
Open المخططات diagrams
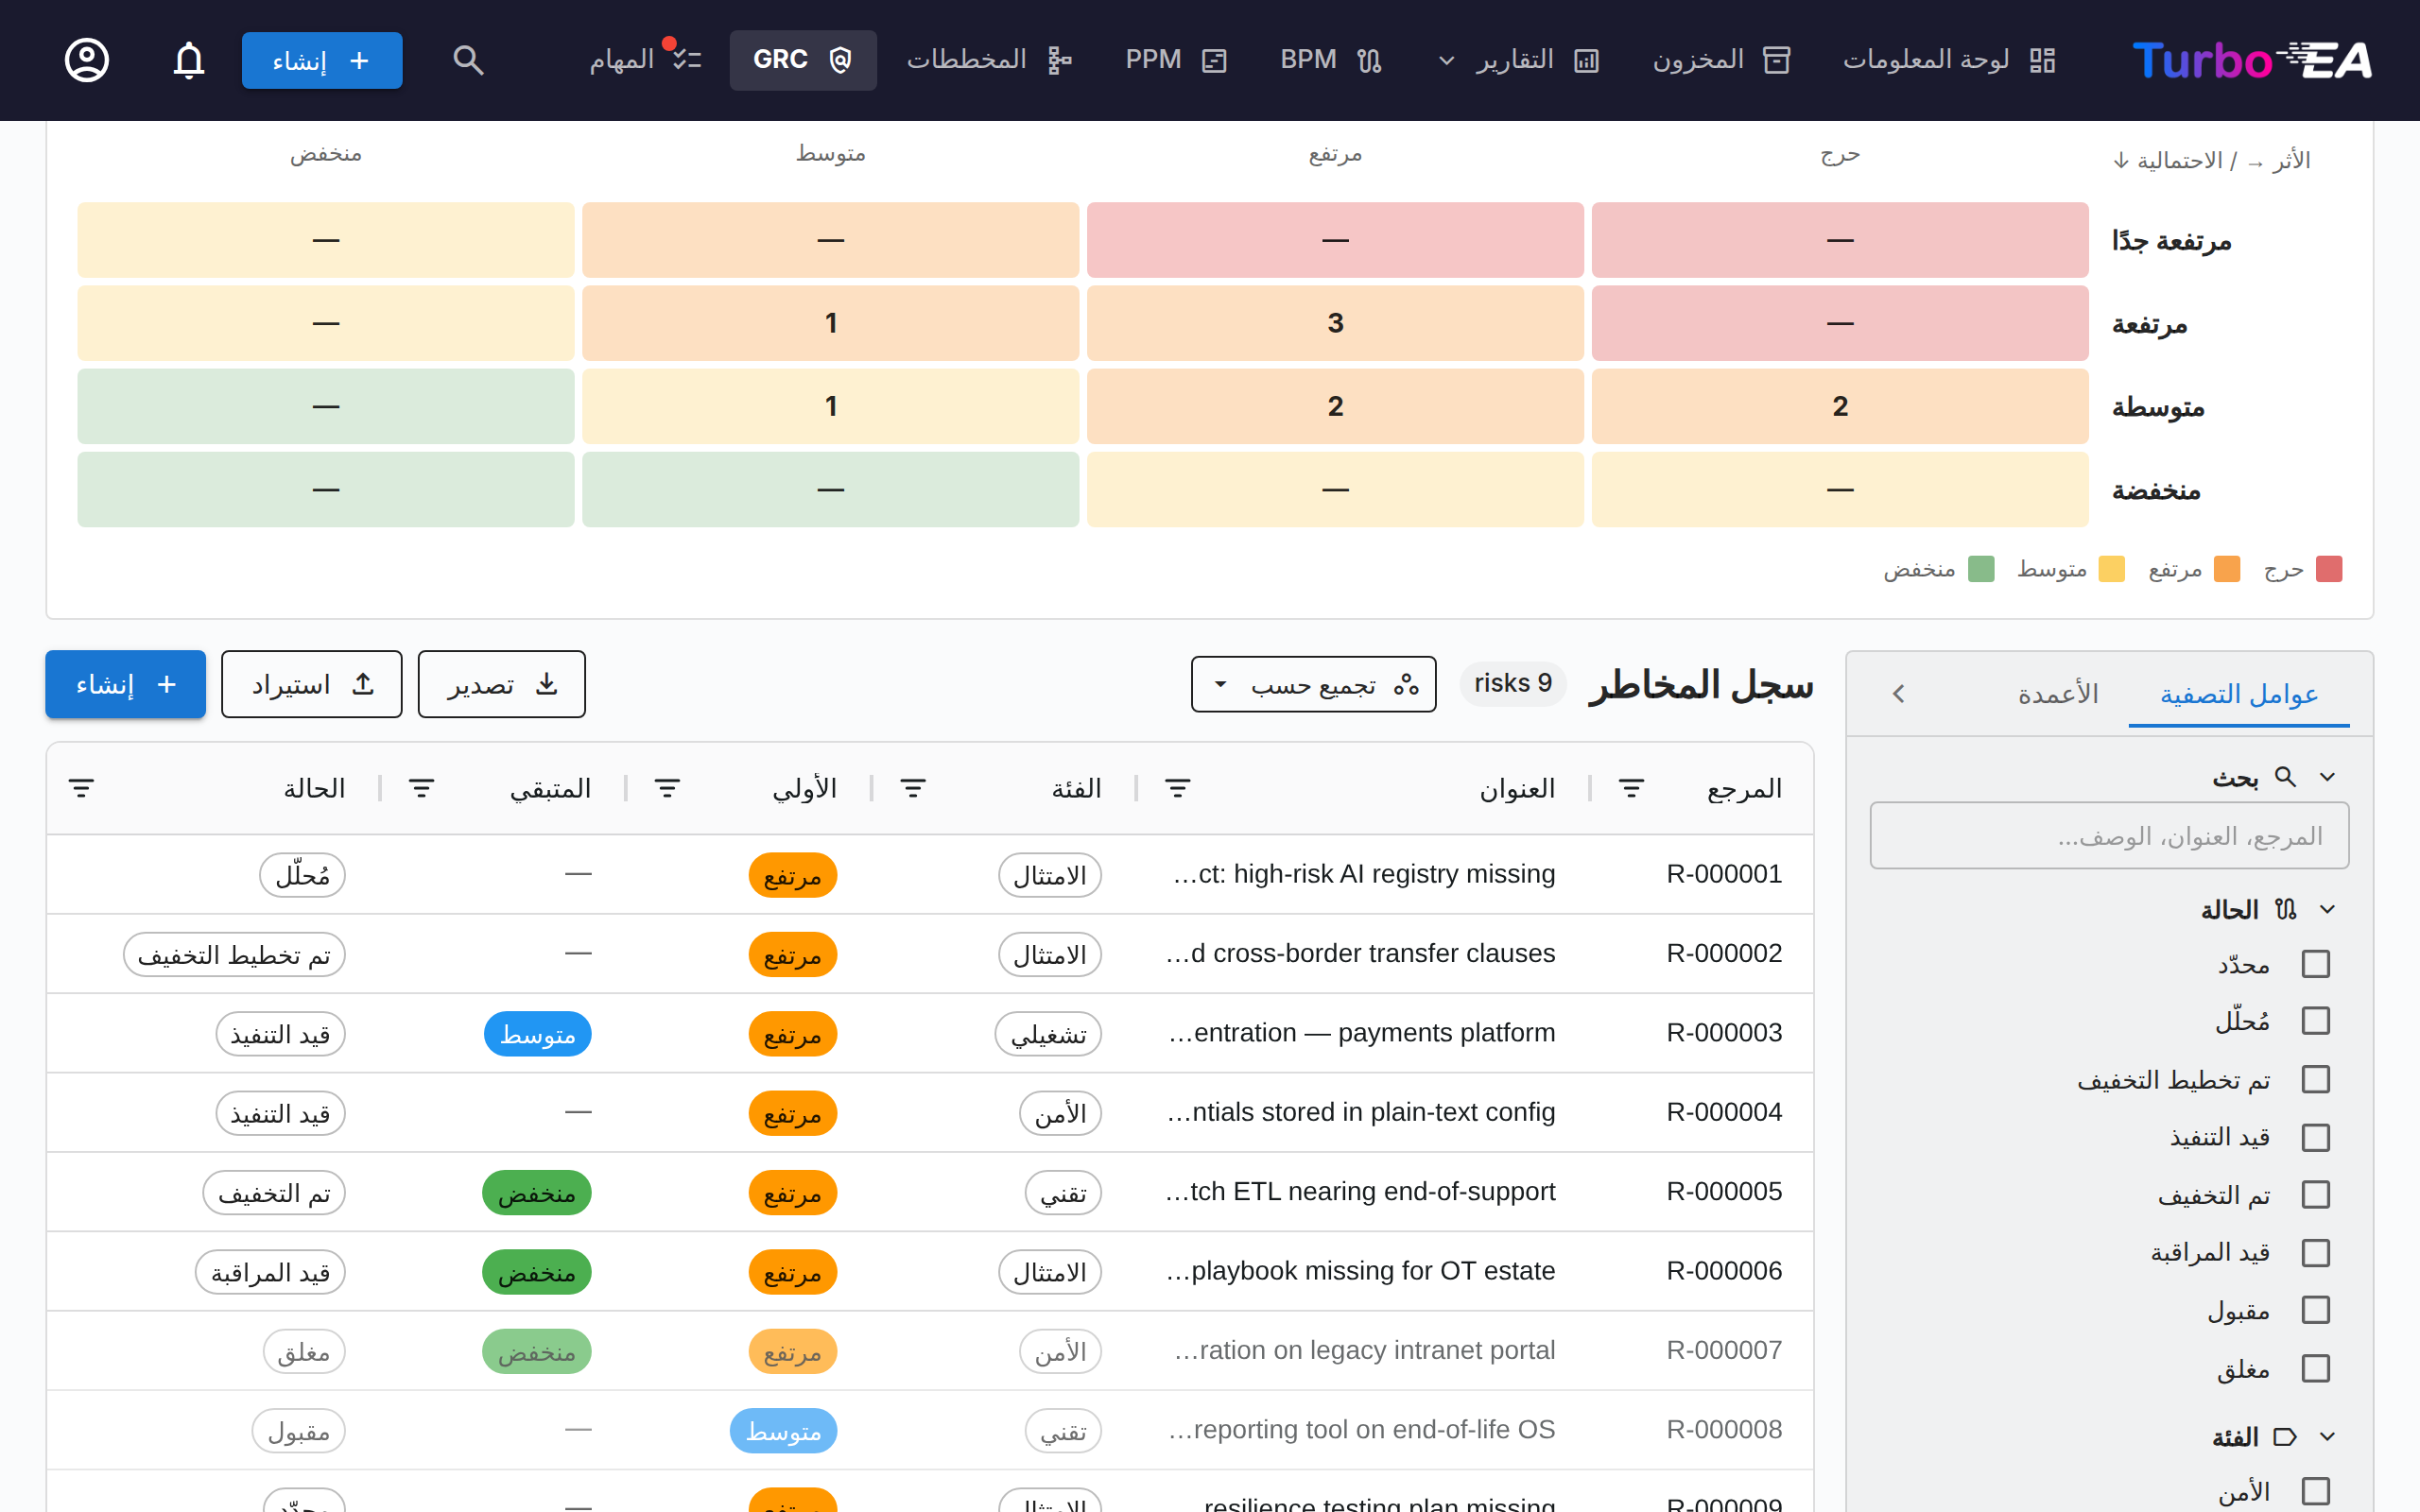tap(989, 60)
